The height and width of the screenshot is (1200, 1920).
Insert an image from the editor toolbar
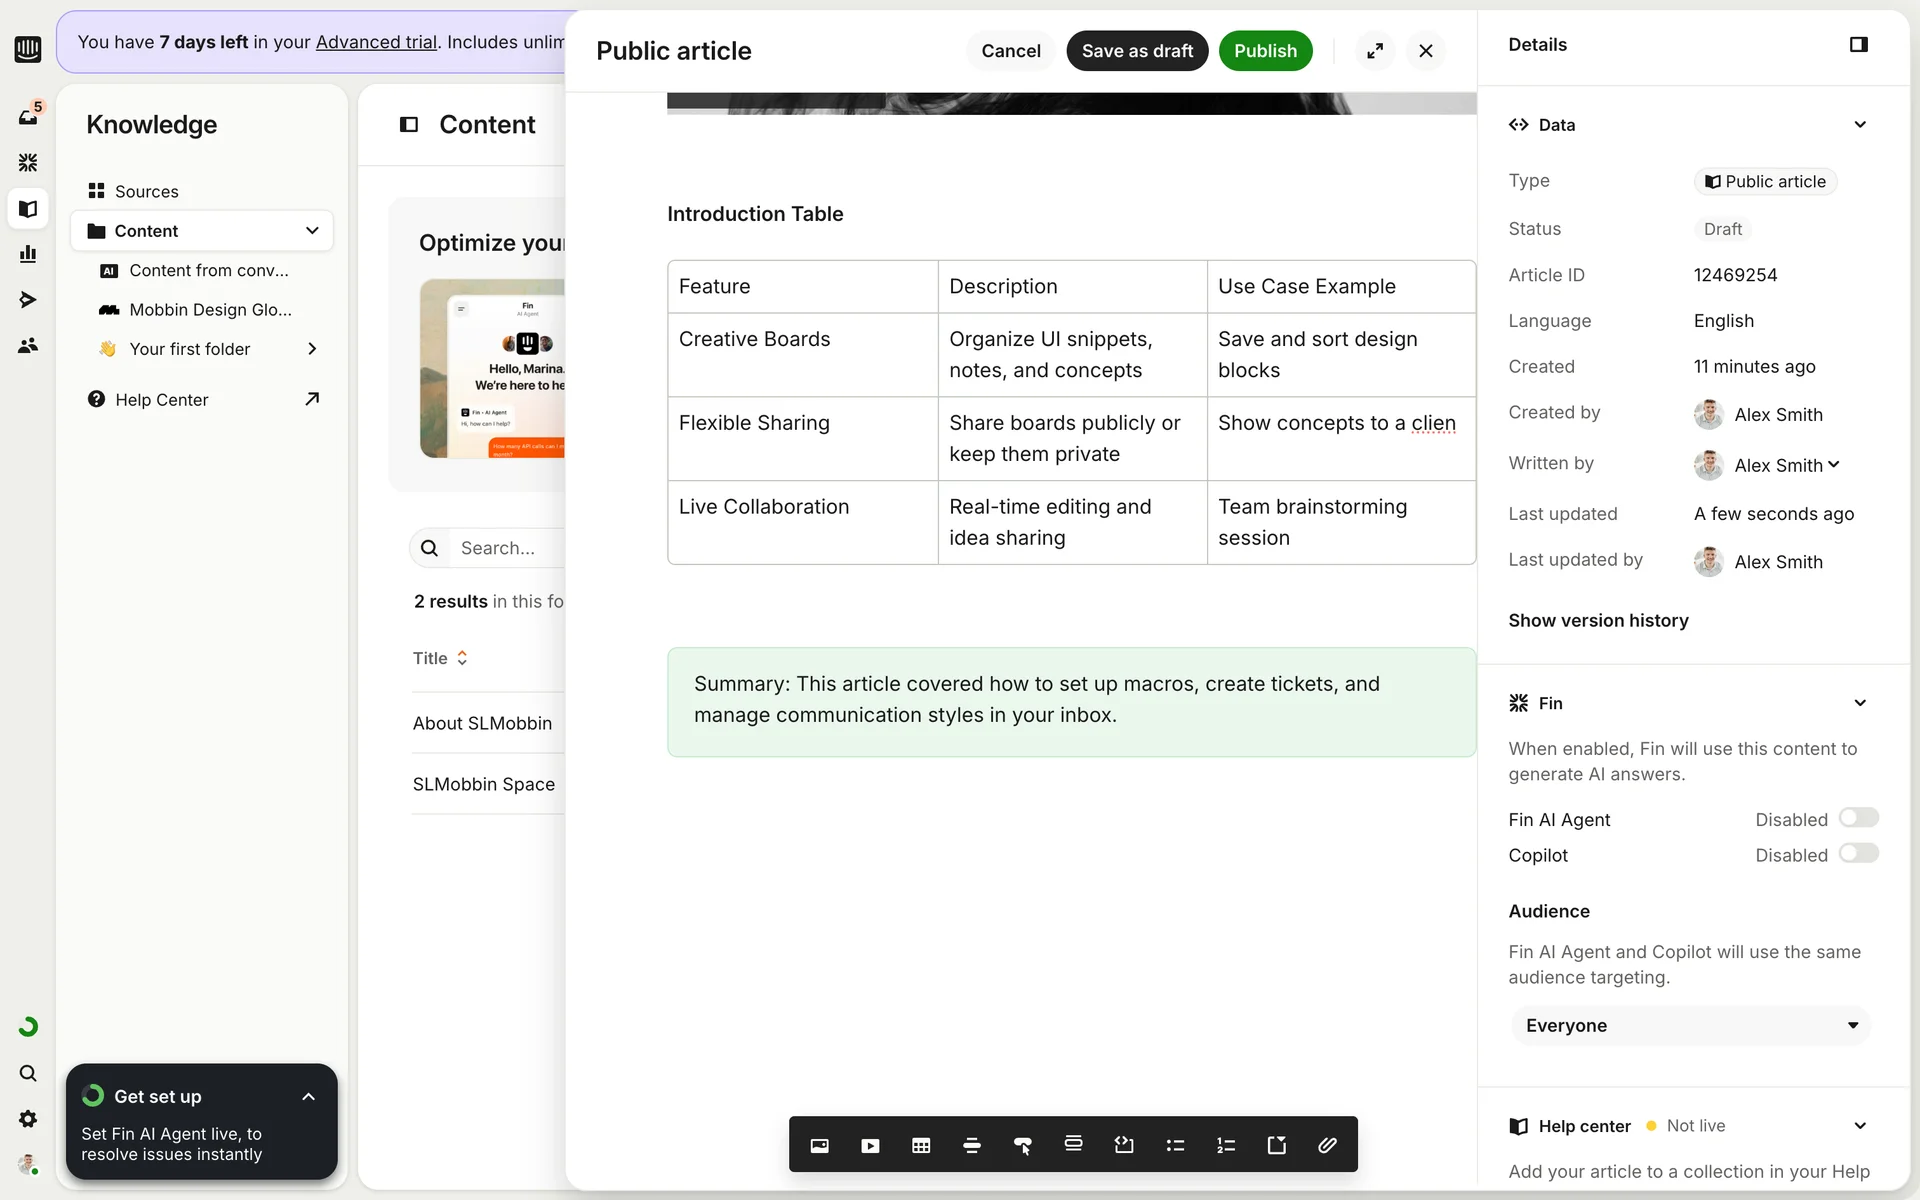tap(819, 1145)
